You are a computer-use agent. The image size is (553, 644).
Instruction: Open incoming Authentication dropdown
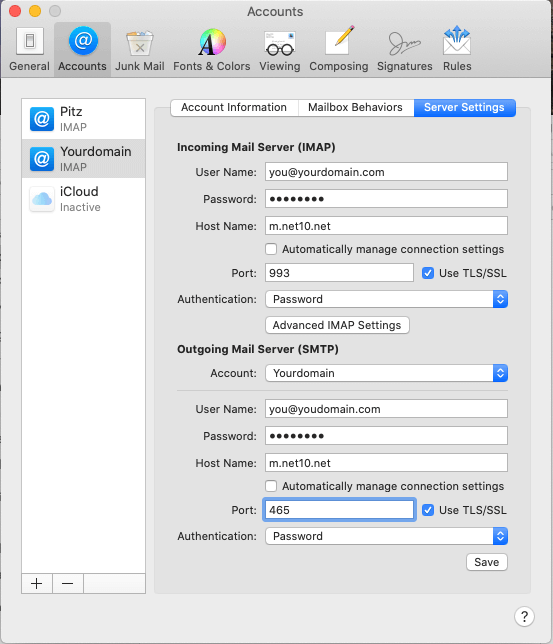(x=386, y=299)
